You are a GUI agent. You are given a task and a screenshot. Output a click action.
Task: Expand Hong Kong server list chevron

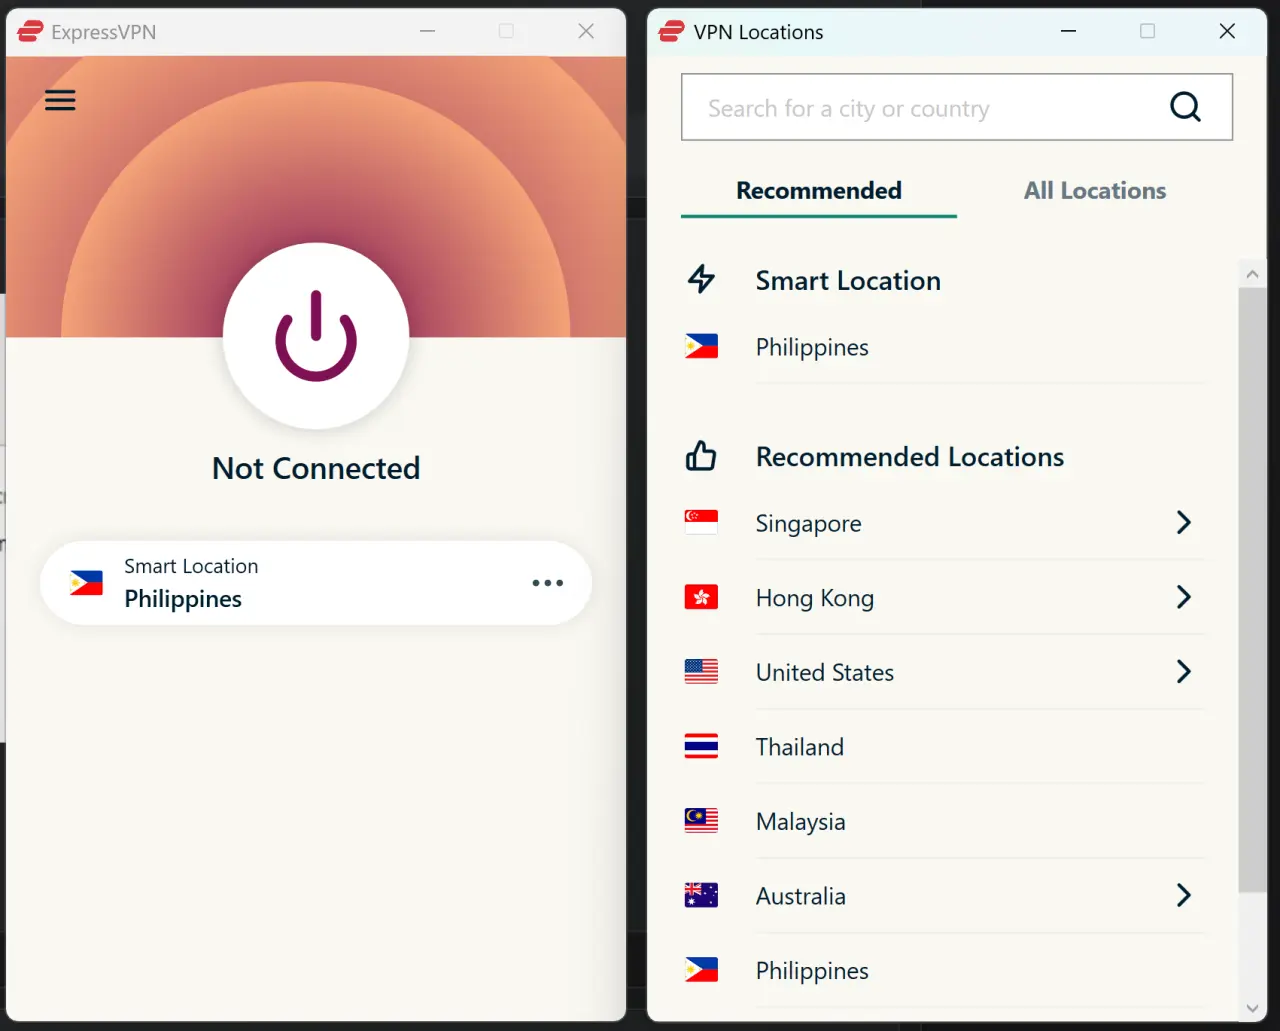click(x=1184, y=597)
